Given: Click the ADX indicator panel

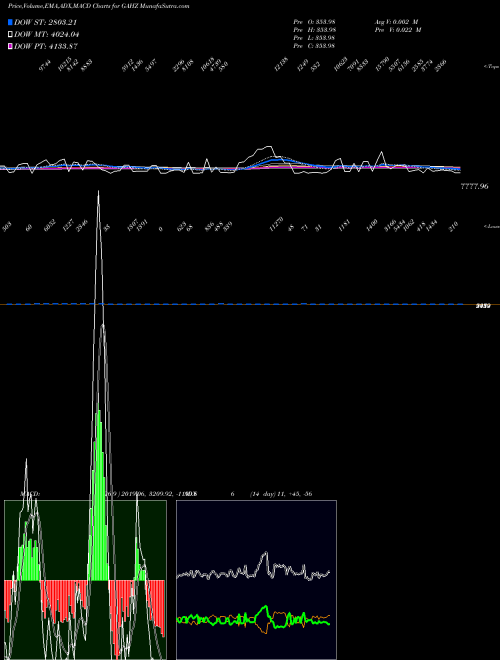Looking at the screenshot, I should [x=256, y=580].
